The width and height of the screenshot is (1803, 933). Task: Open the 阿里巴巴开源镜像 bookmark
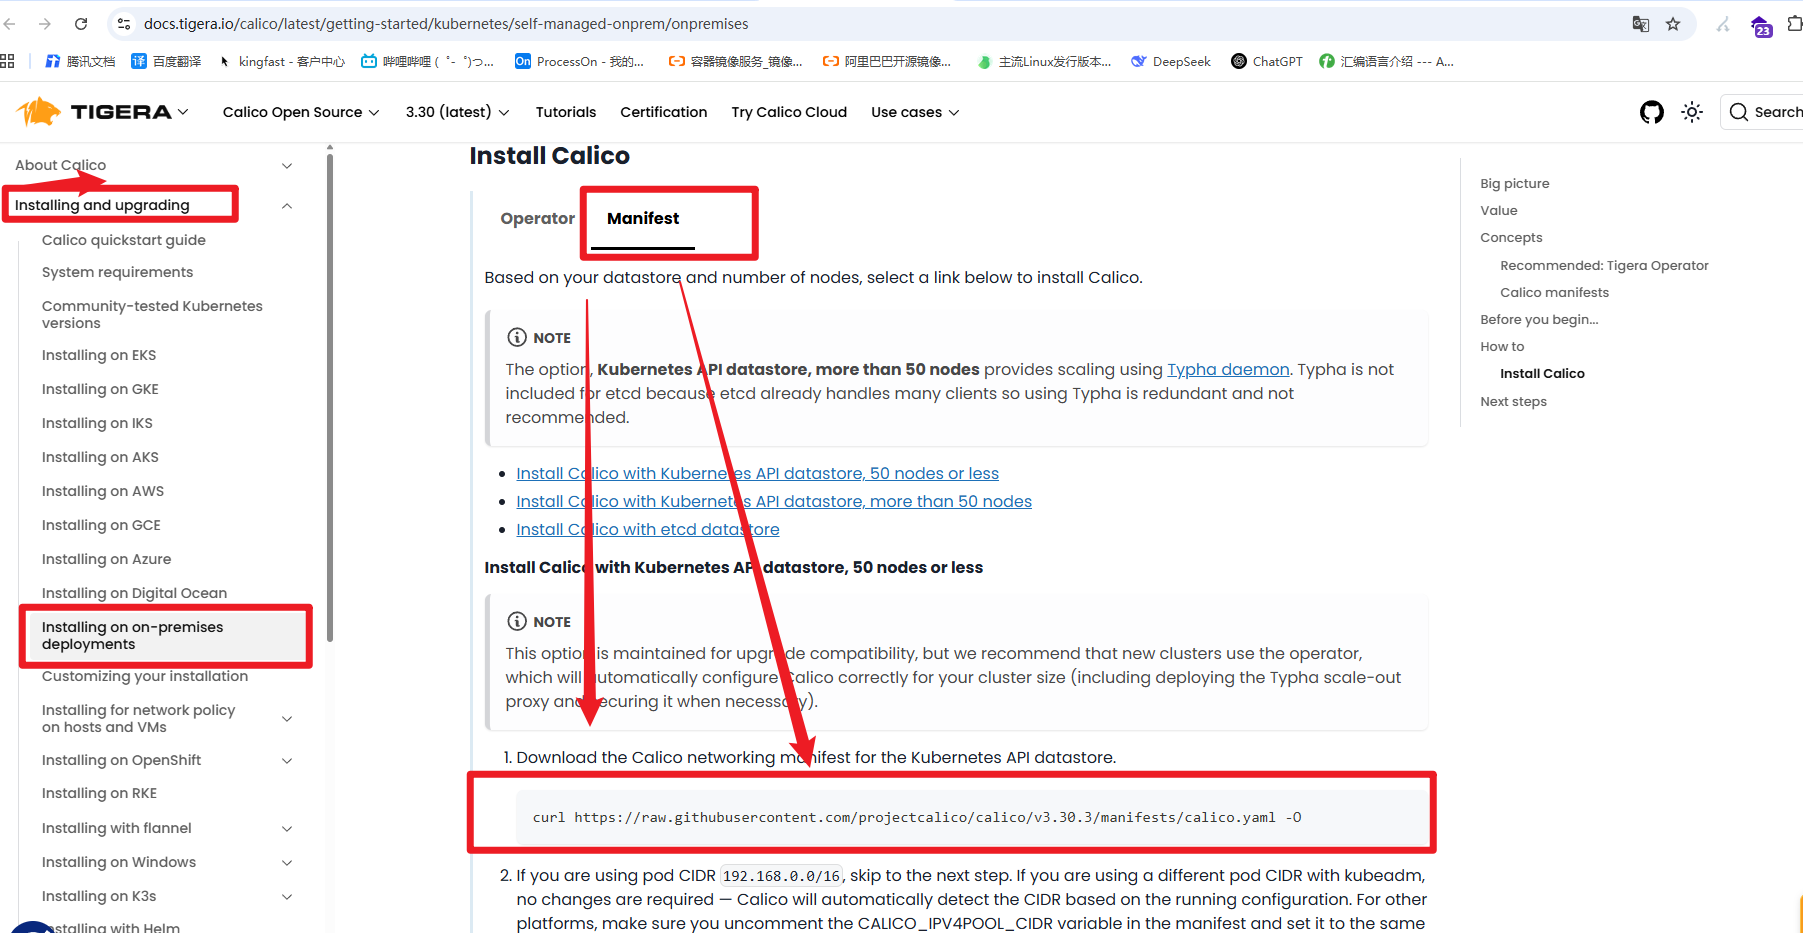click(887, 61)
